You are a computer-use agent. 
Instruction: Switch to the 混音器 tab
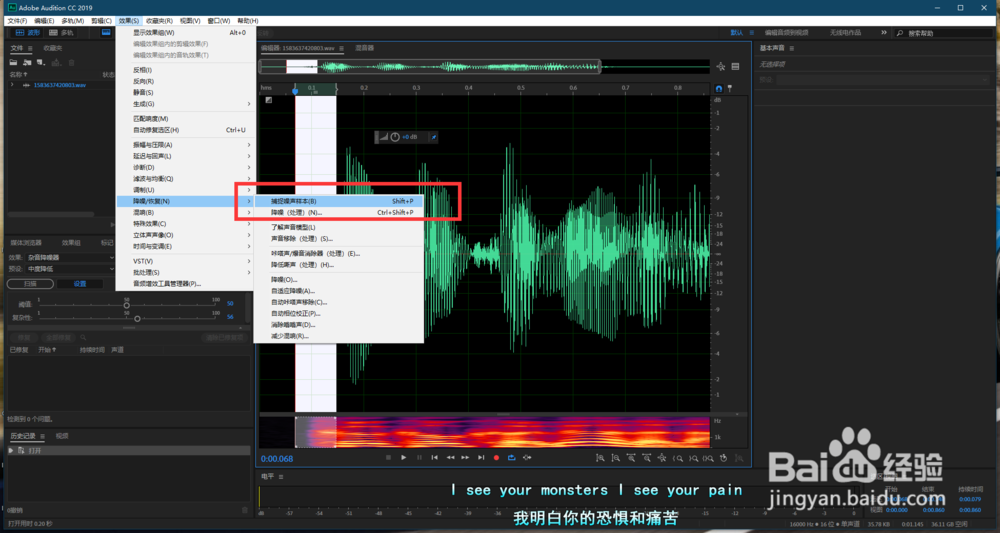pyautogui.click(x=365, y=48)
